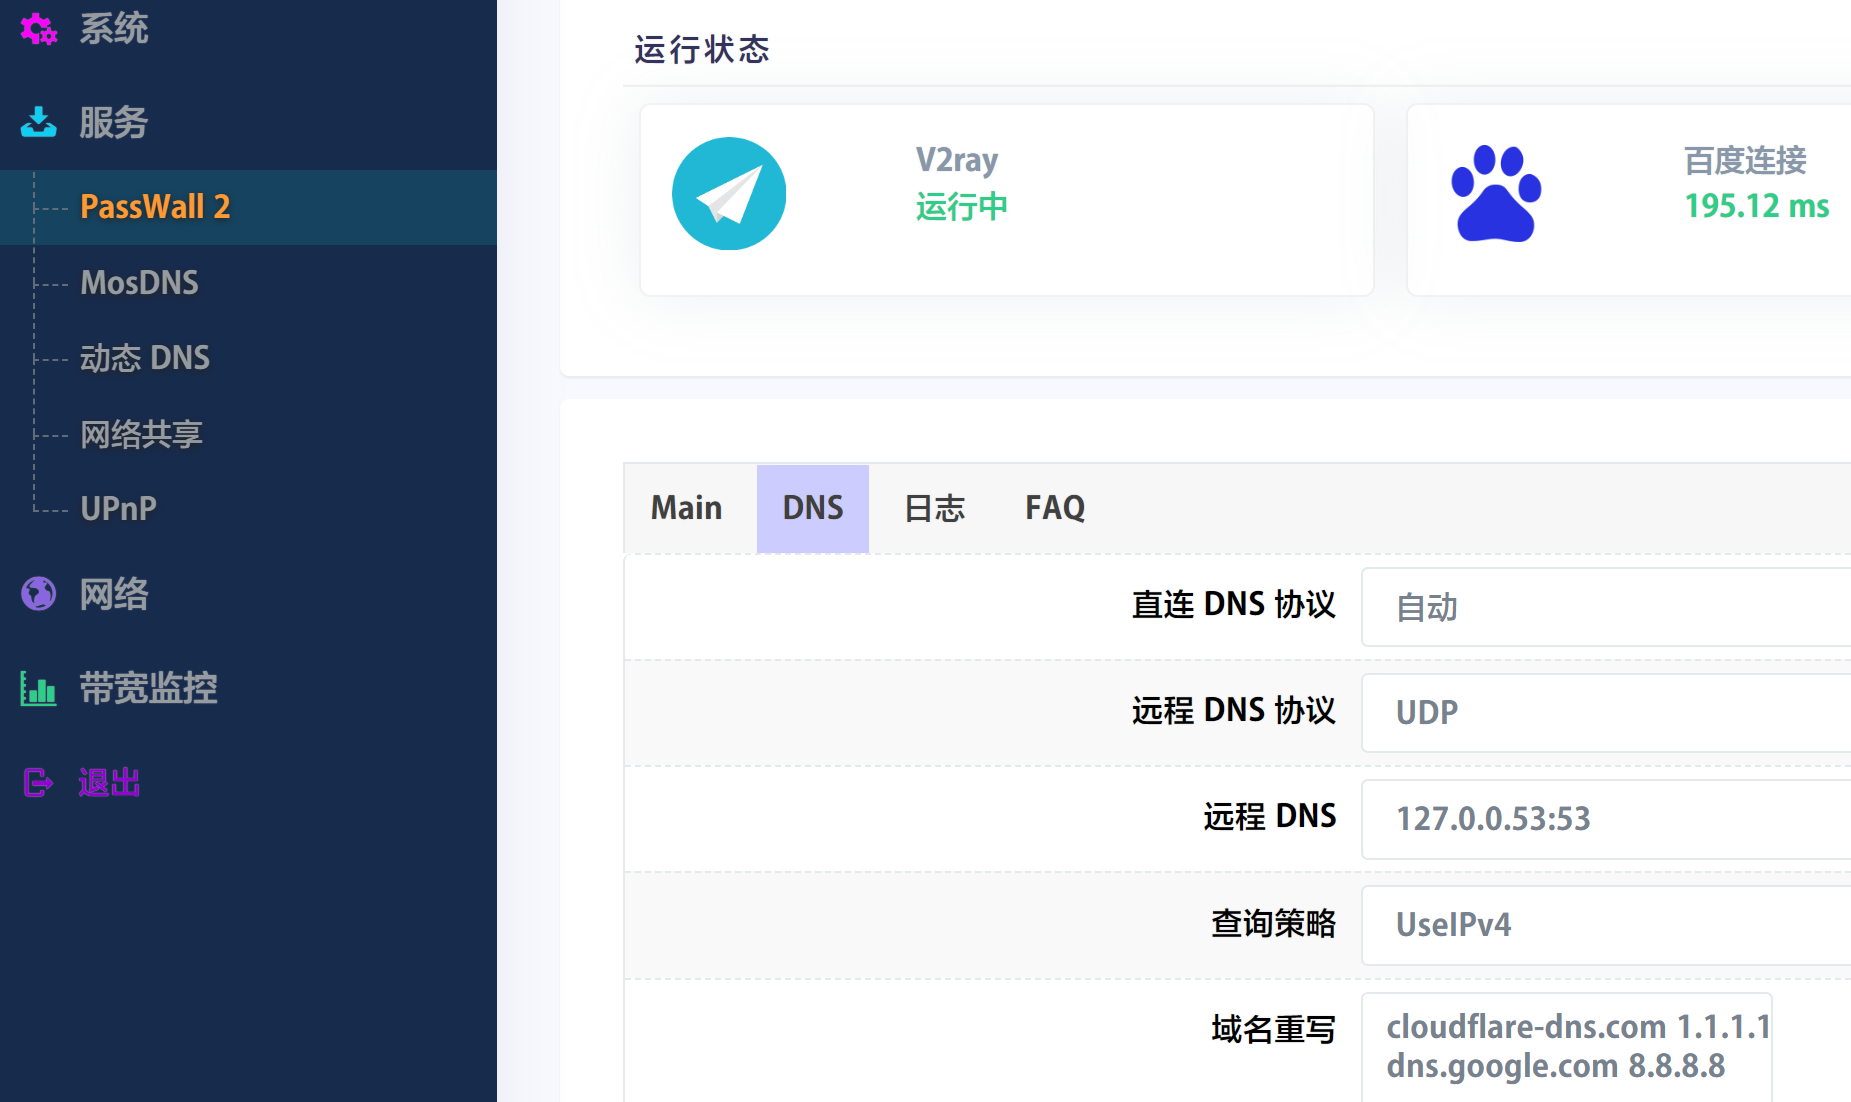Open 查询策略 dropdown showing UseIPv4
The height and width of the screenshot is (1102, 1851).
(1606, 925)
